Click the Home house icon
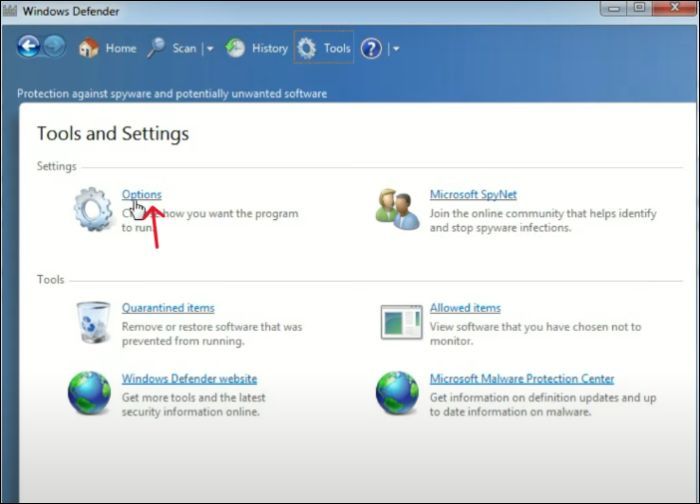The width and height of the screenshot is (700, 504). pos(88,47)
